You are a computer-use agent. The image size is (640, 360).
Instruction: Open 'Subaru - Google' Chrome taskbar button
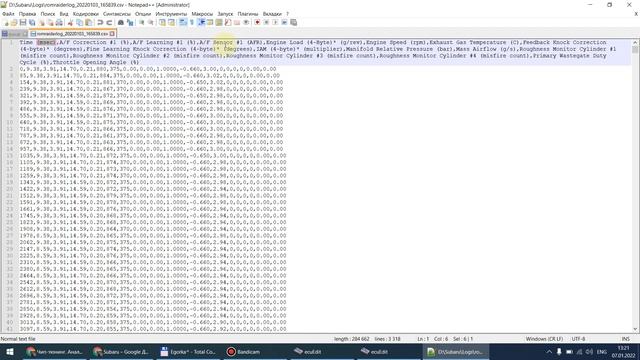(x=122, y=351)
